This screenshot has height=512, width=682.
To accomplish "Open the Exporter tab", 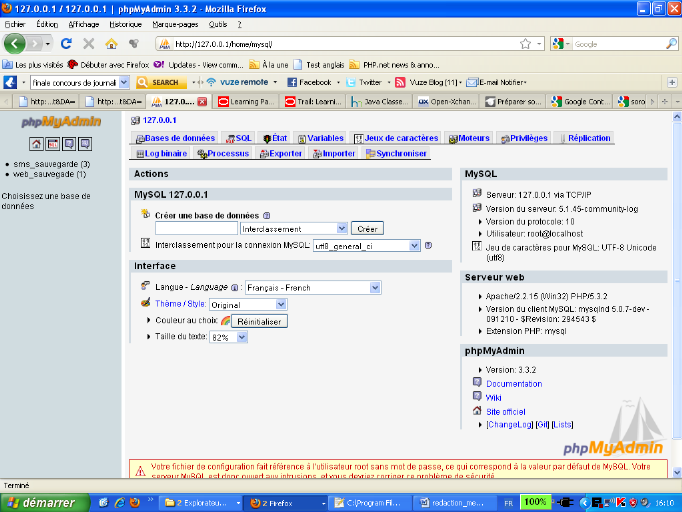I will [281, 153].
